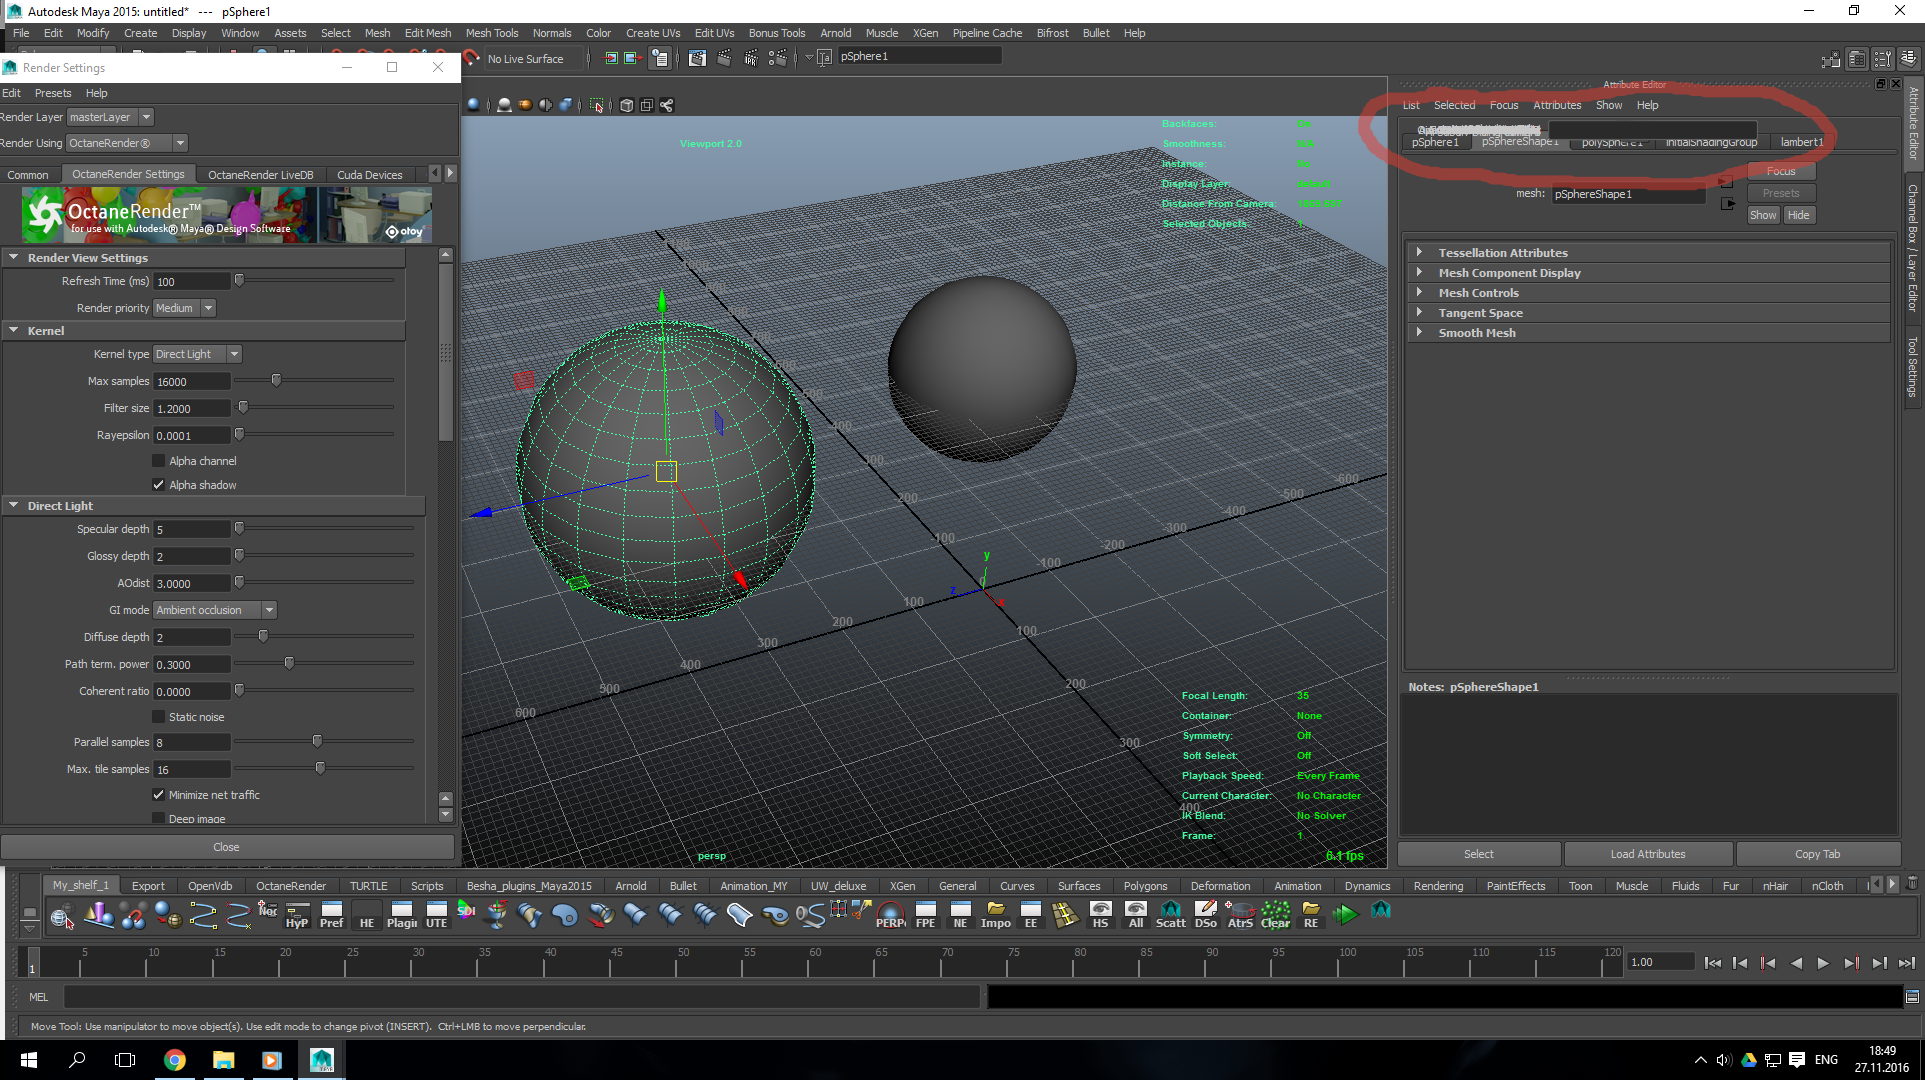Switch to the OctaneRender LiveDB tab
Viewport: 1925px width, 1080px height.
click(x=260, y=175)
